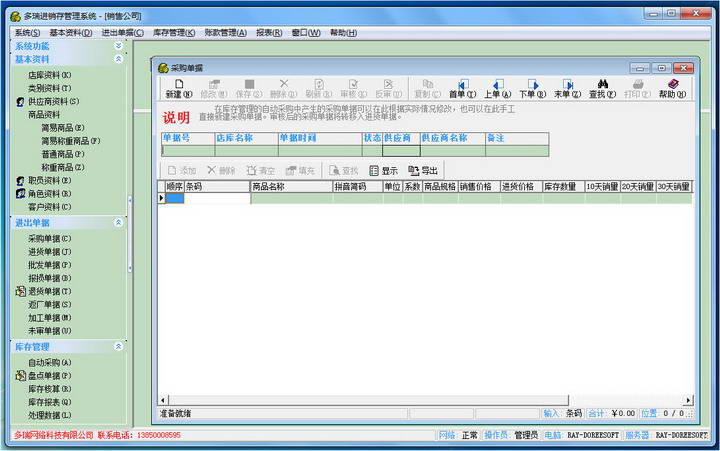
Task: Select 简易称重商品 in the sidebar
Action: point(71,141)
